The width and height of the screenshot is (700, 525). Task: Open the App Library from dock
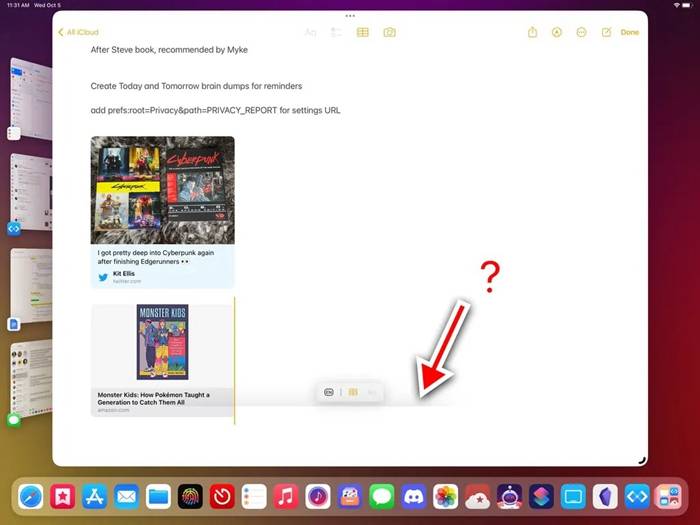[x=668, y=496]
